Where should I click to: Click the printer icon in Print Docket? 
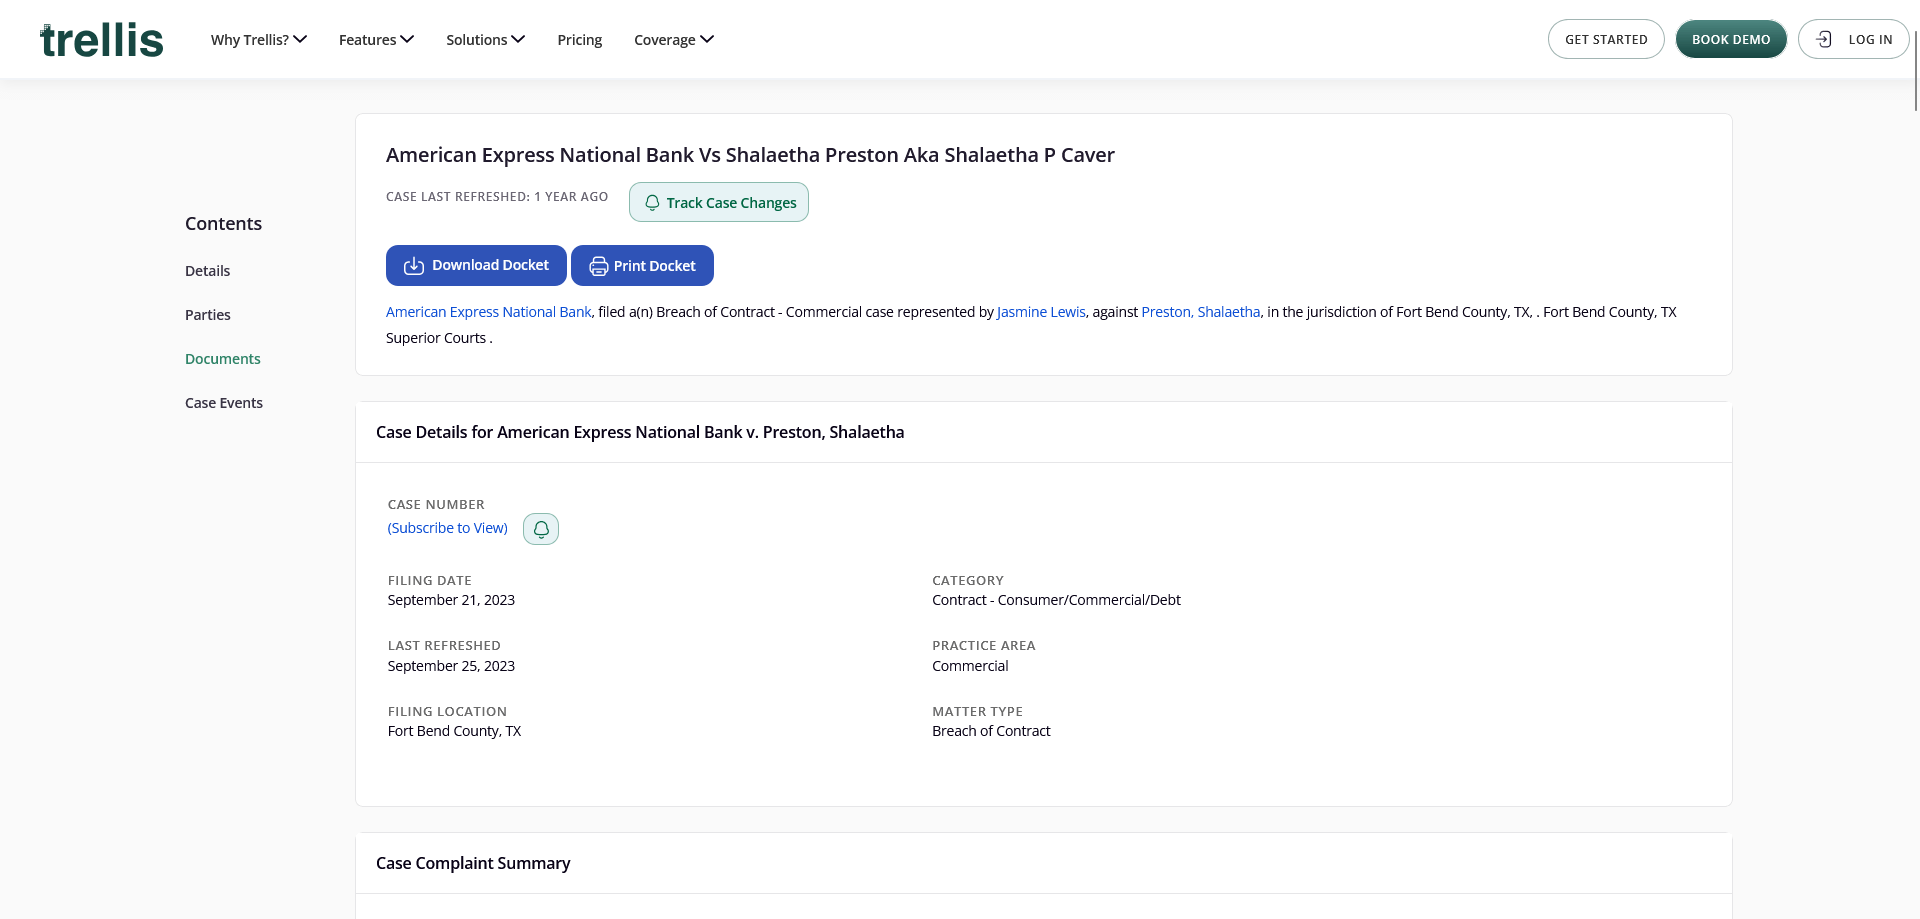click(599, 266)
